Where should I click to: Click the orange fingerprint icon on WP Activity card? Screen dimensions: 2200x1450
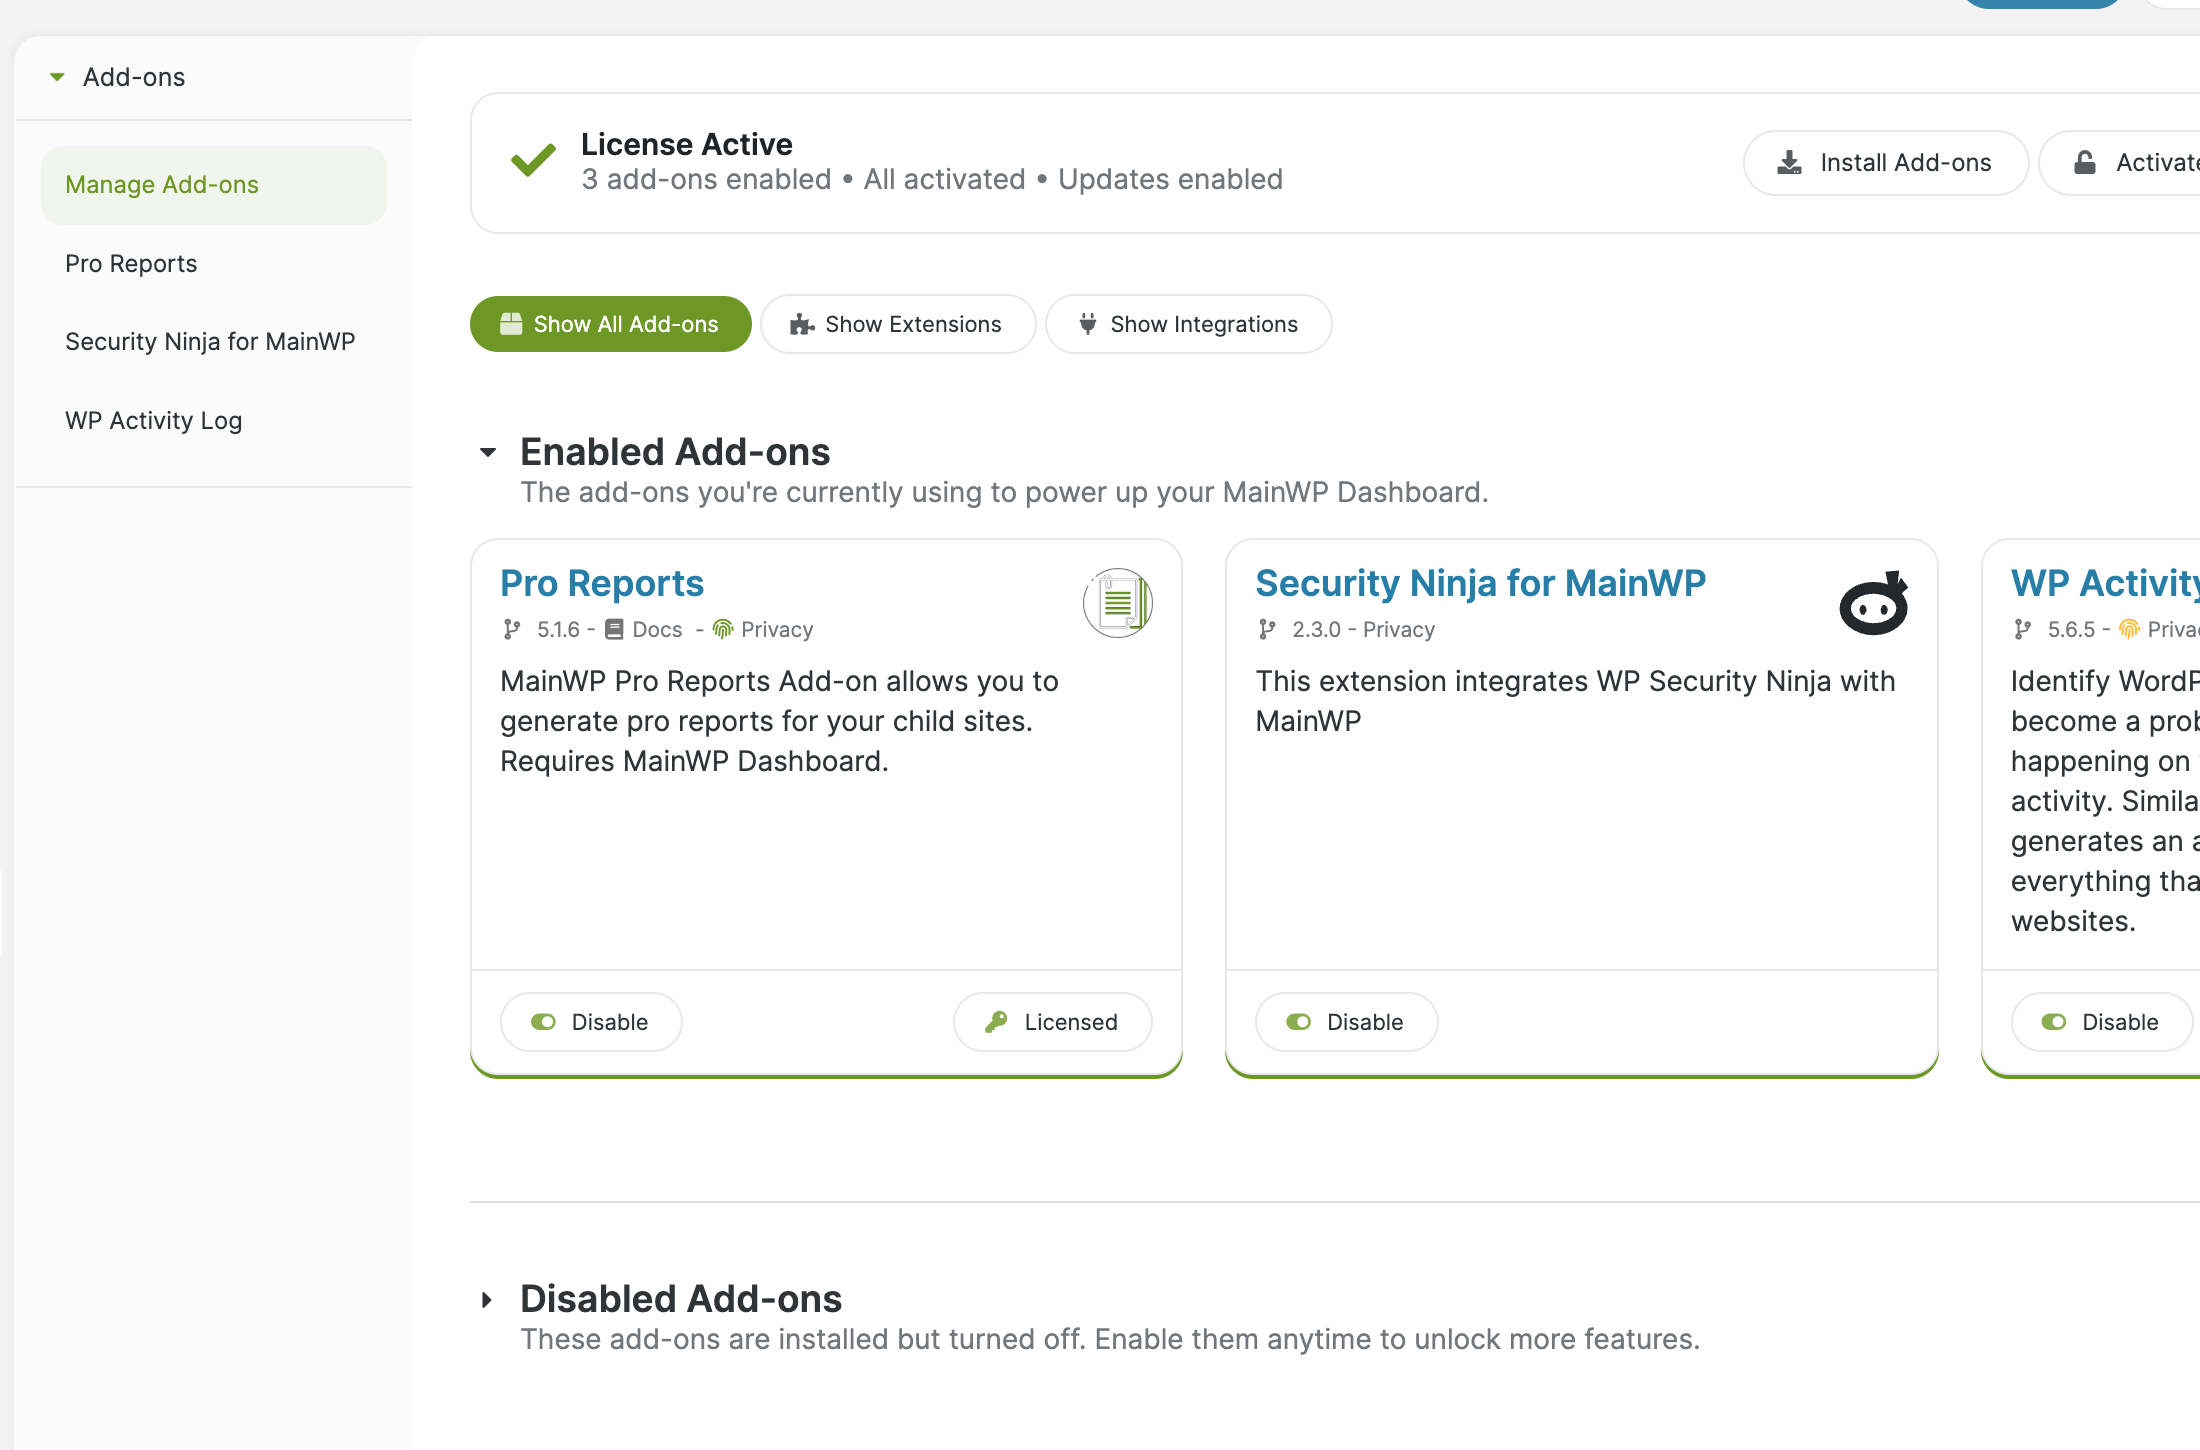[x=2130, y=629]
